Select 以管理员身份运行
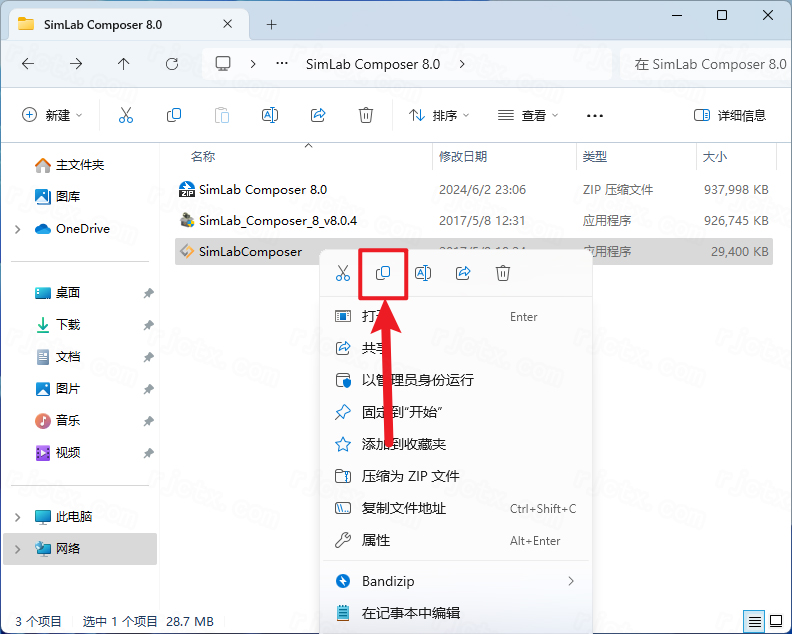Viewport: 792px width, 634px height. click(456, 380)
